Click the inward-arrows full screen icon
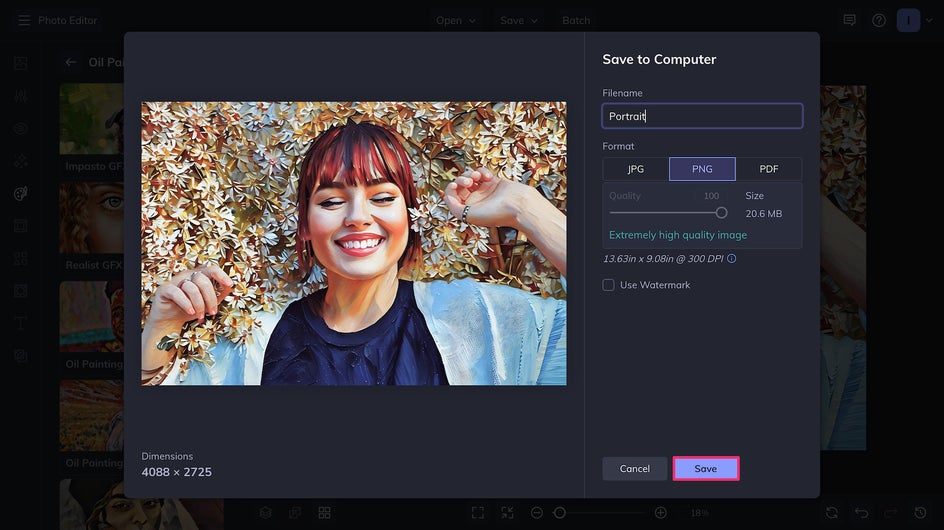944x530 pixels. (x=508, y=513)
